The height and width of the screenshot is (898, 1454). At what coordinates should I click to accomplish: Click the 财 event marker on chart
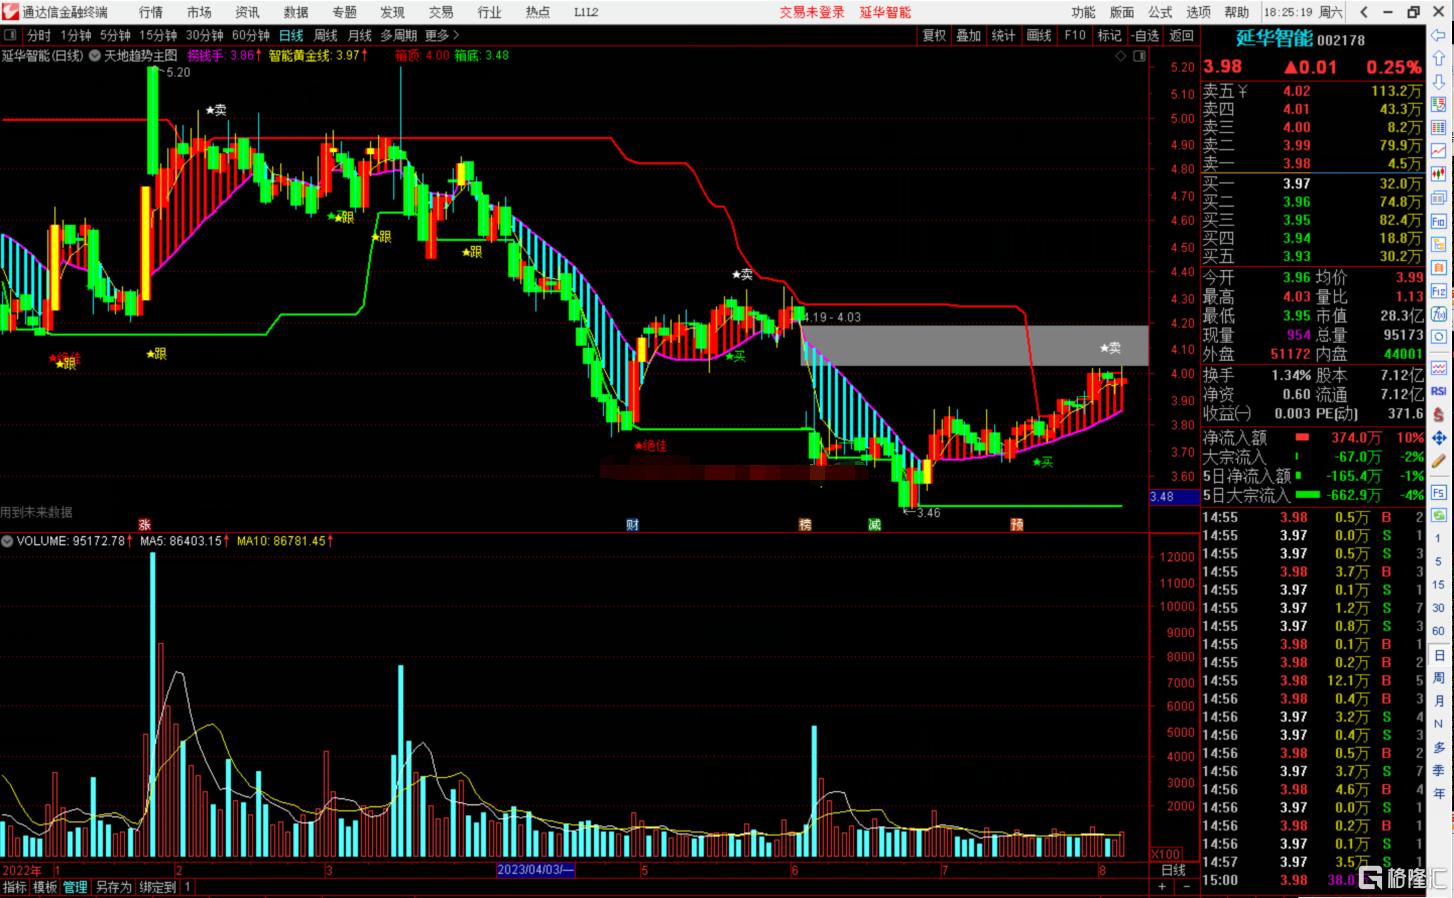point(632,524)
